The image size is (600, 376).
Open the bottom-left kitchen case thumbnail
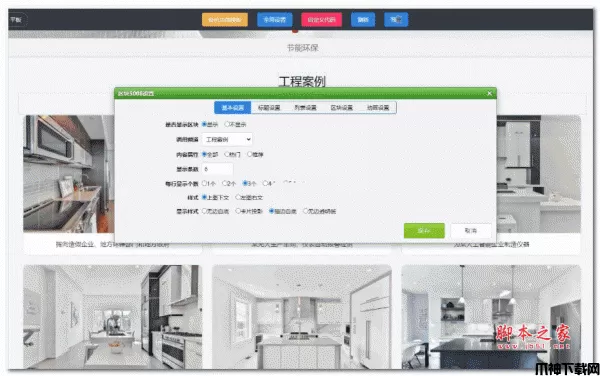113,317
